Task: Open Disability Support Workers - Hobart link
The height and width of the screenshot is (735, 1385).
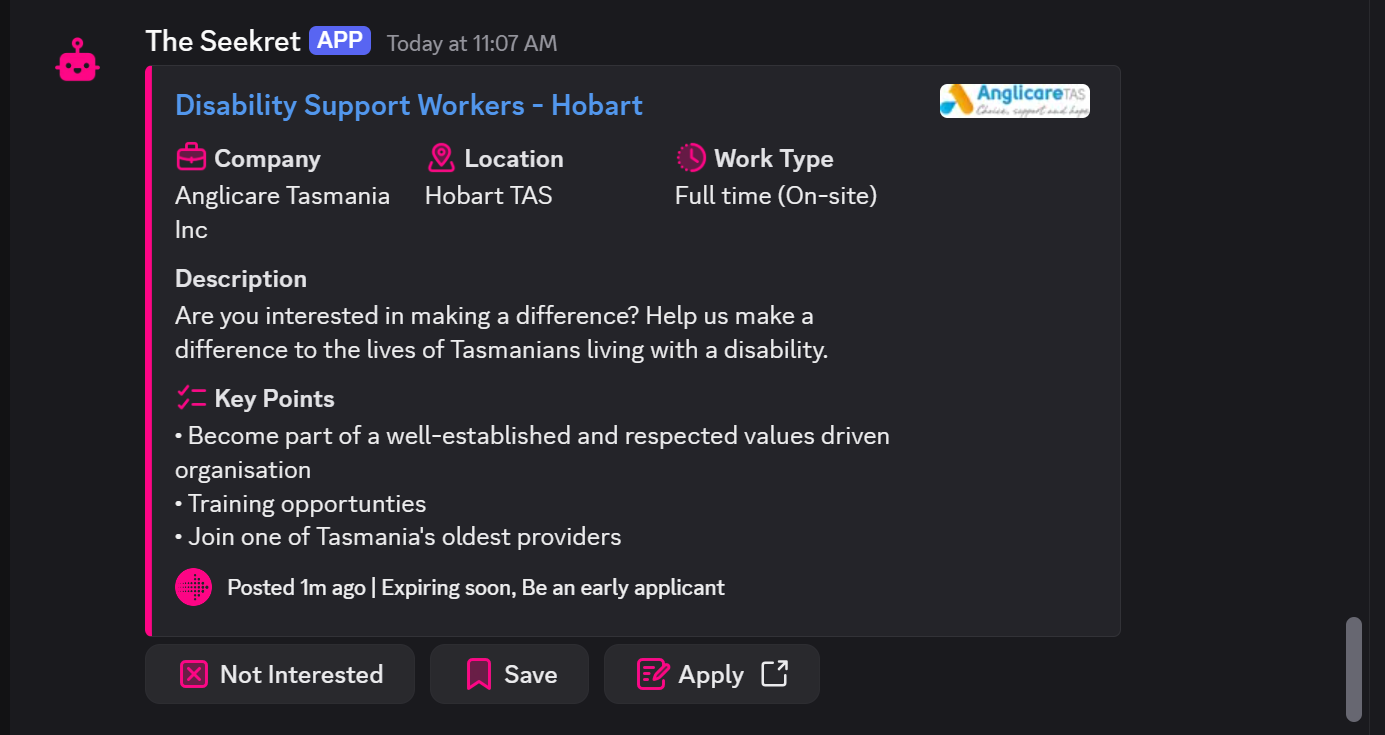Action: click(408, 105)
